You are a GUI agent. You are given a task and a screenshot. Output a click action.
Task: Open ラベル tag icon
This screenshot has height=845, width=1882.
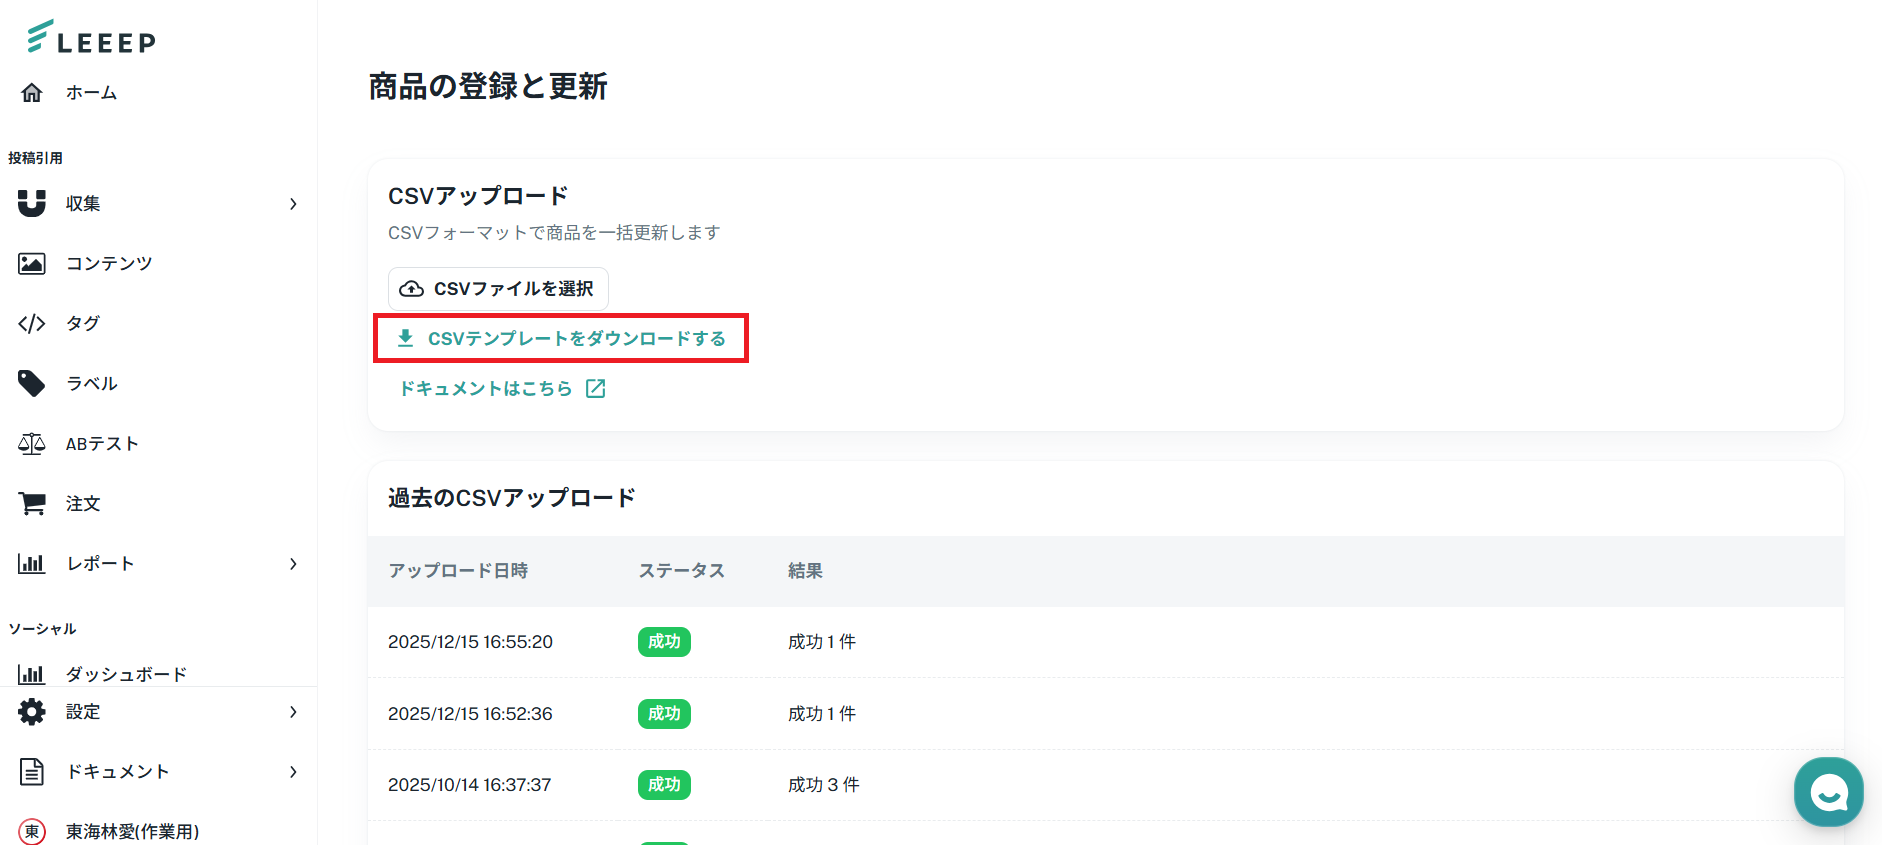(x=32, y=384)
